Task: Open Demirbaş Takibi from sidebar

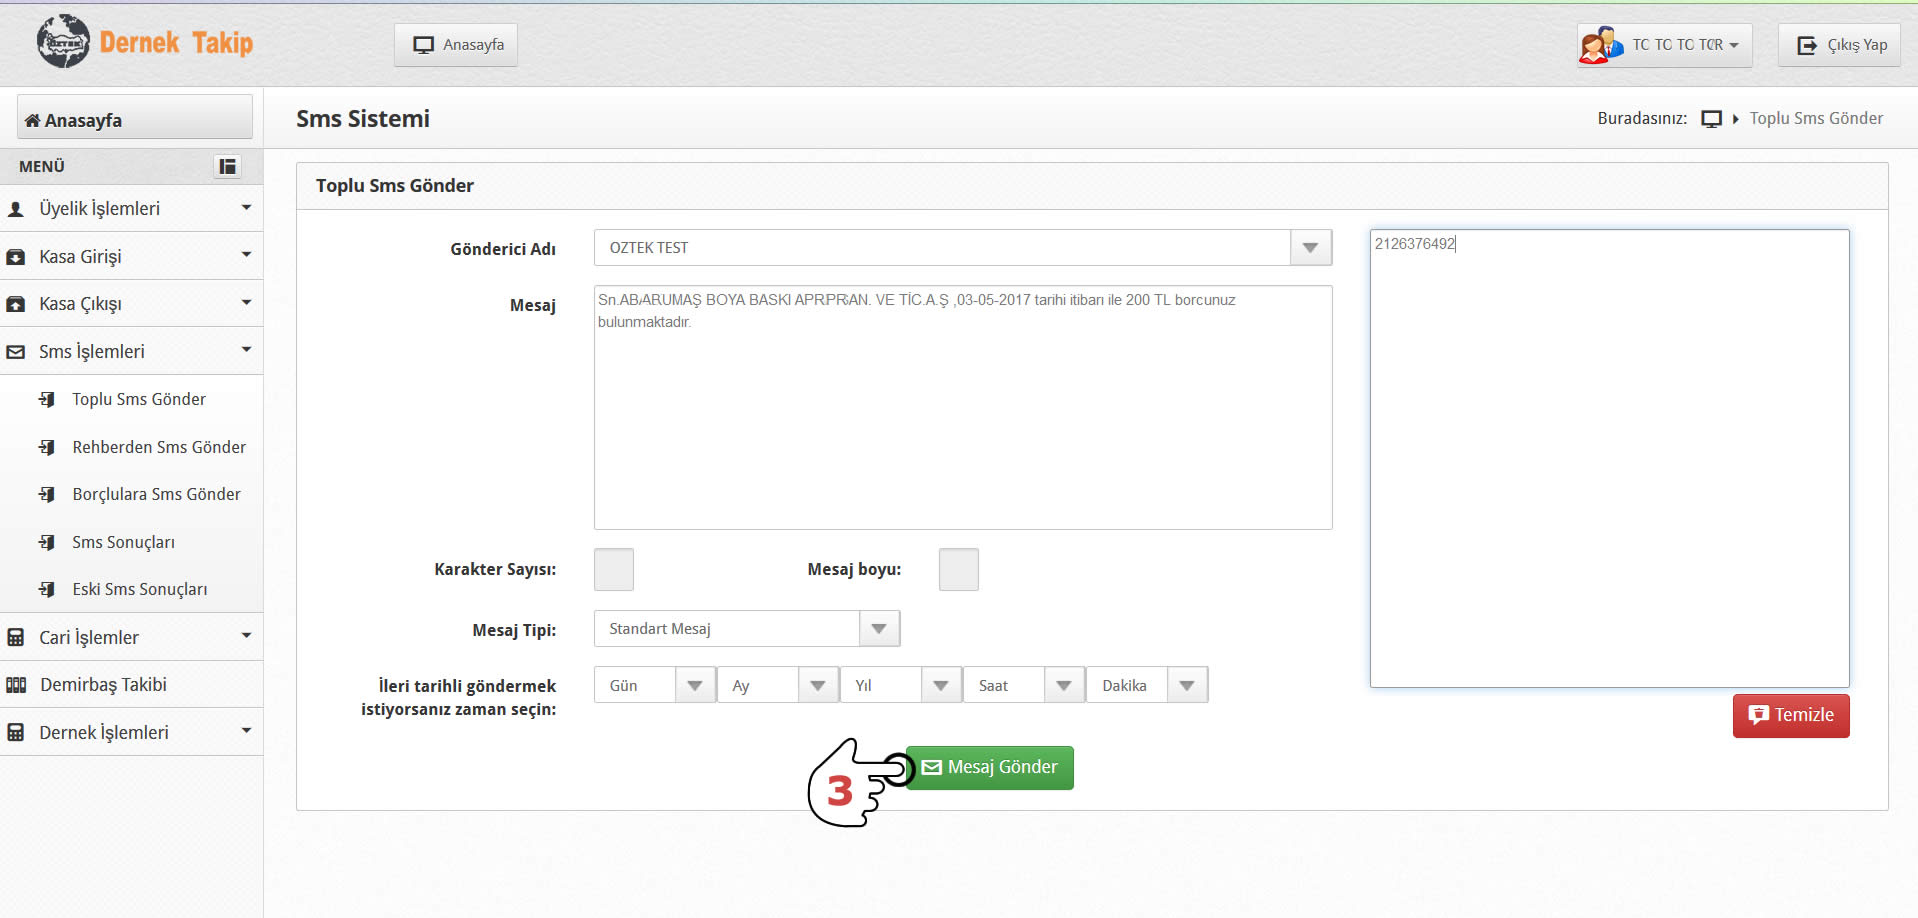Action: 103,685
